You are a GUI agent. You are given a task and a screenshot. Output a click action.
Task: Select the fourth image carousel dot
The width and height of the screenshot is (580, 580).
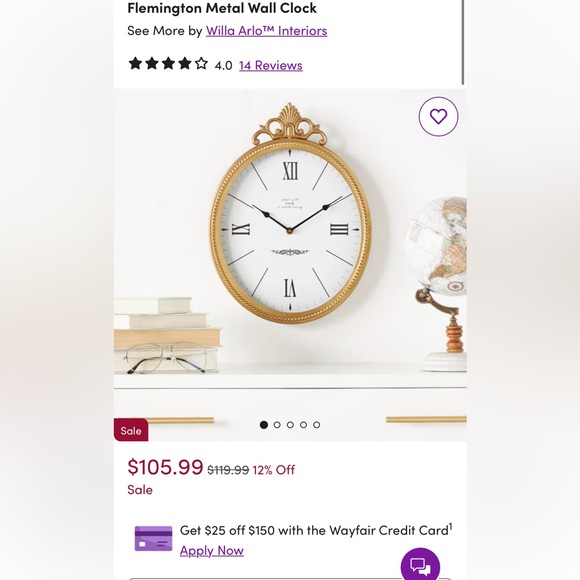pyautogui.click(x=303, y=425)
